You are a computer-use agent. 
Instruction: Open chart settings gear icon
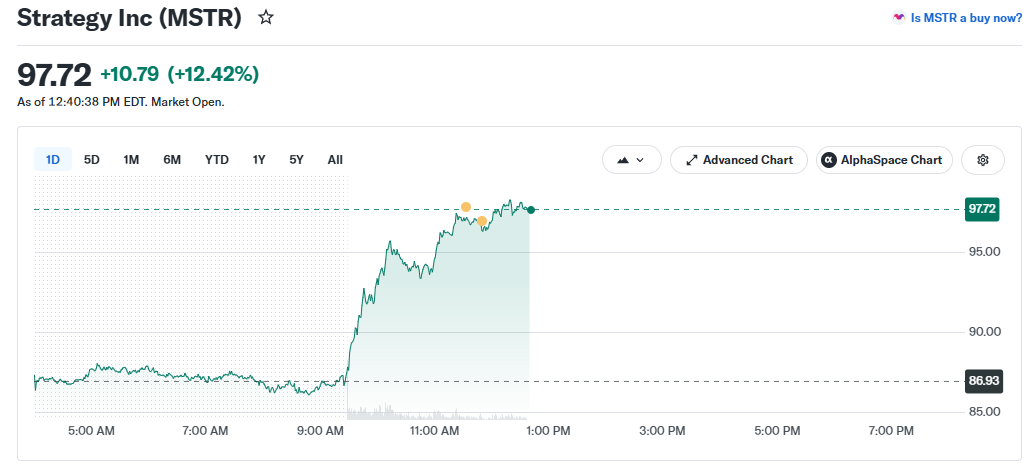coord(982,160)
